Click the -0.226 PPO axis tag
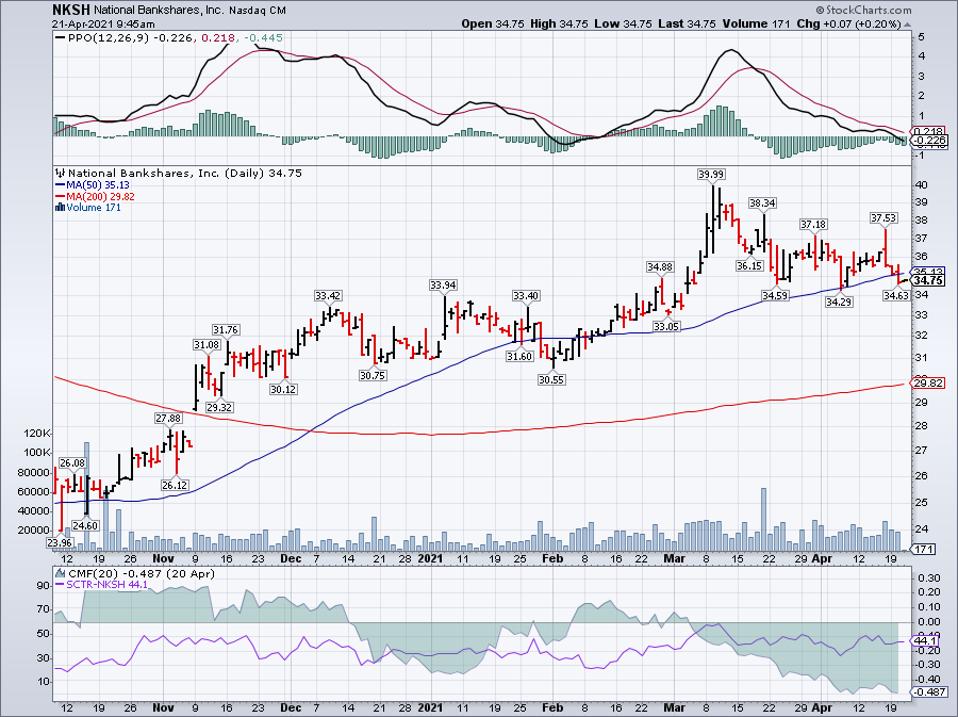 click(x=929, y=141)
